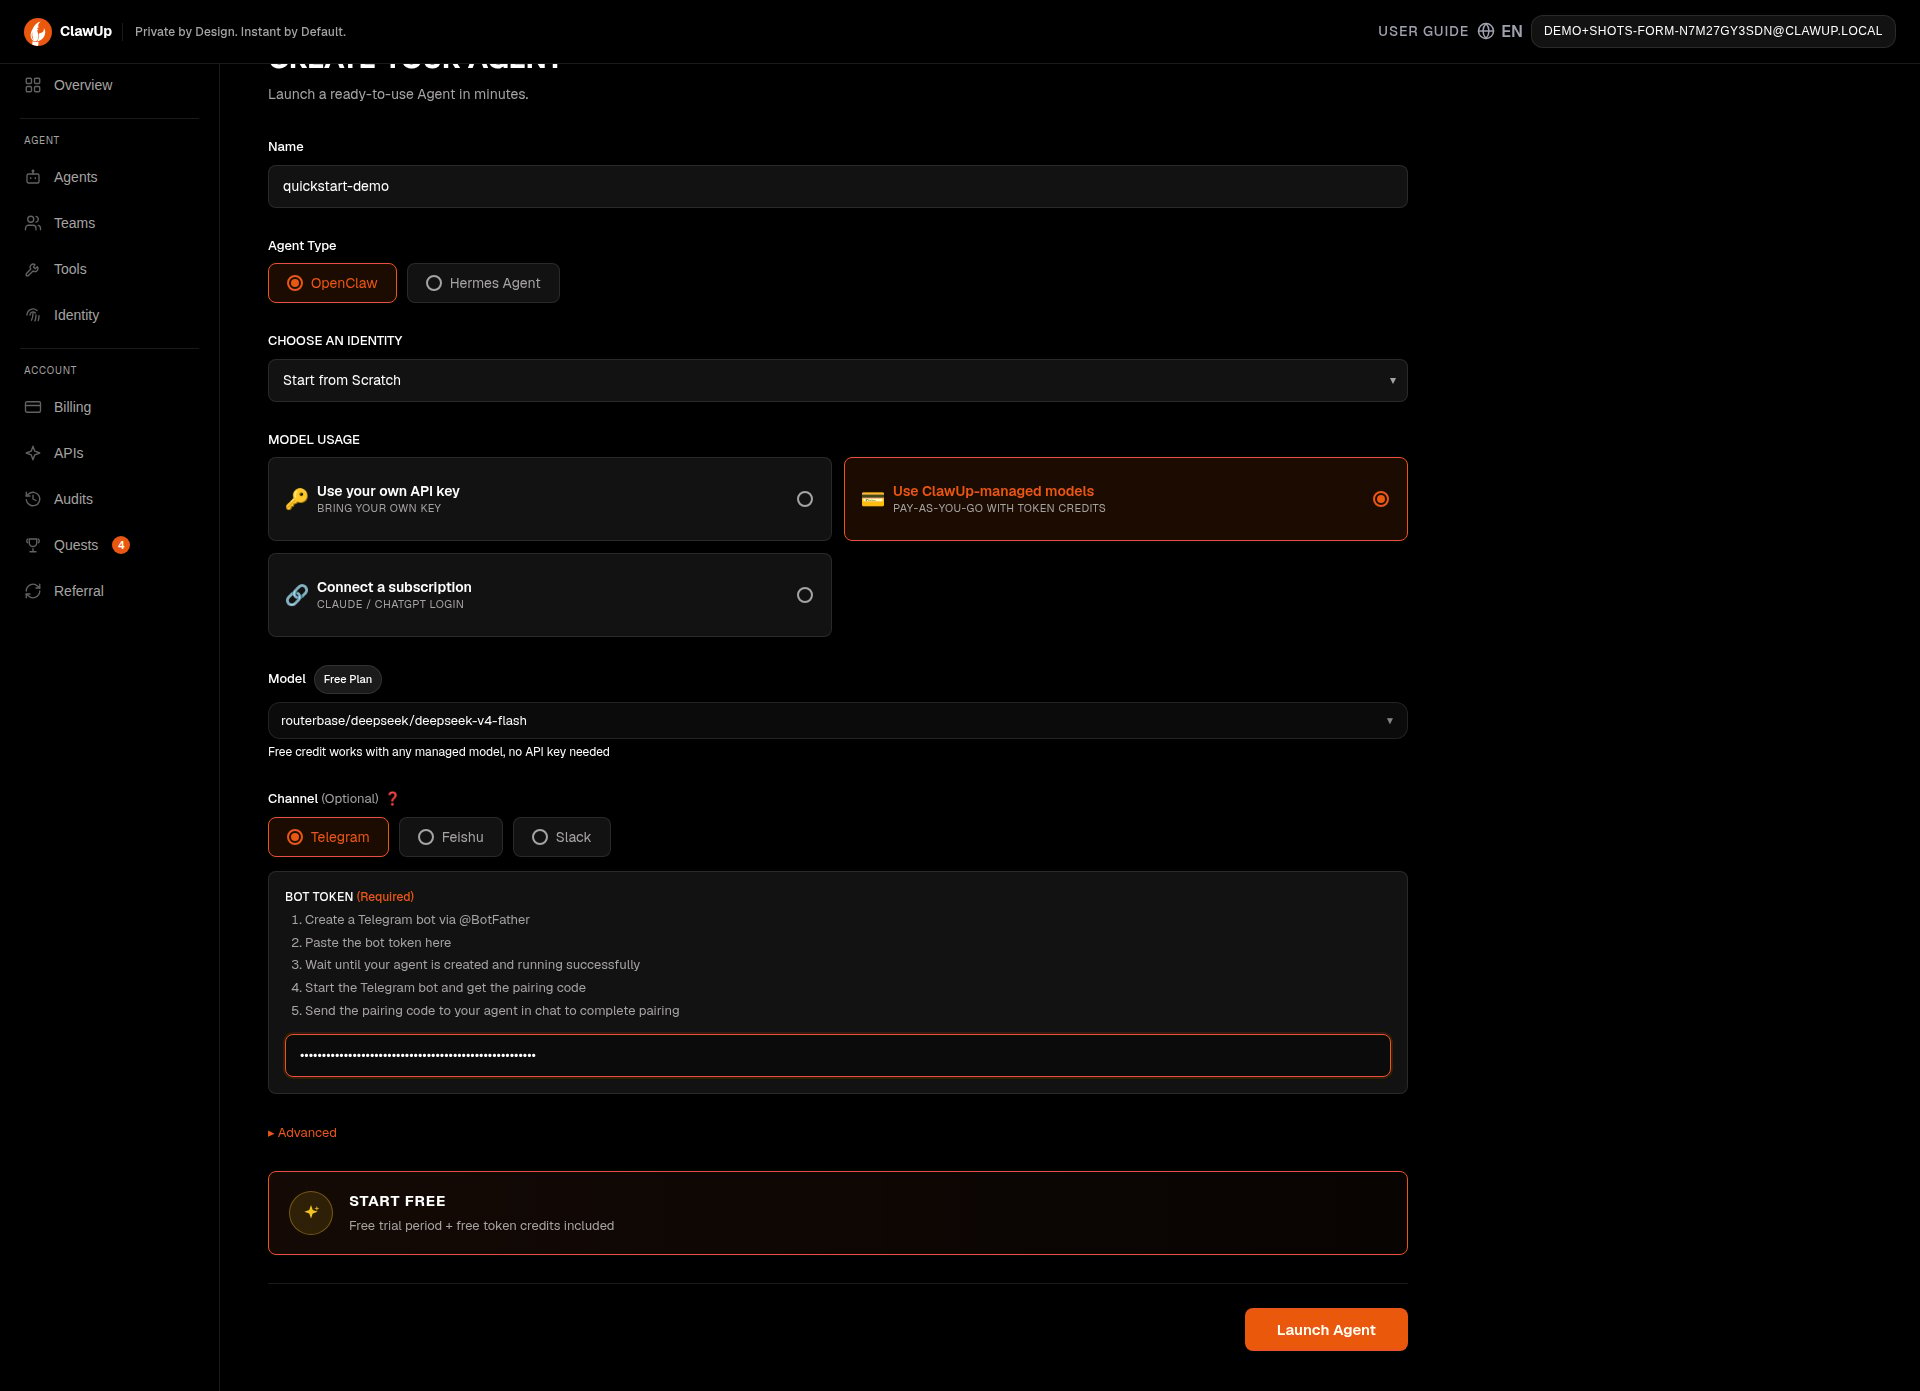Open Identity in the sidebar
The width and height of the screenshot is (1920, 1391).
[x=110, y=315]
